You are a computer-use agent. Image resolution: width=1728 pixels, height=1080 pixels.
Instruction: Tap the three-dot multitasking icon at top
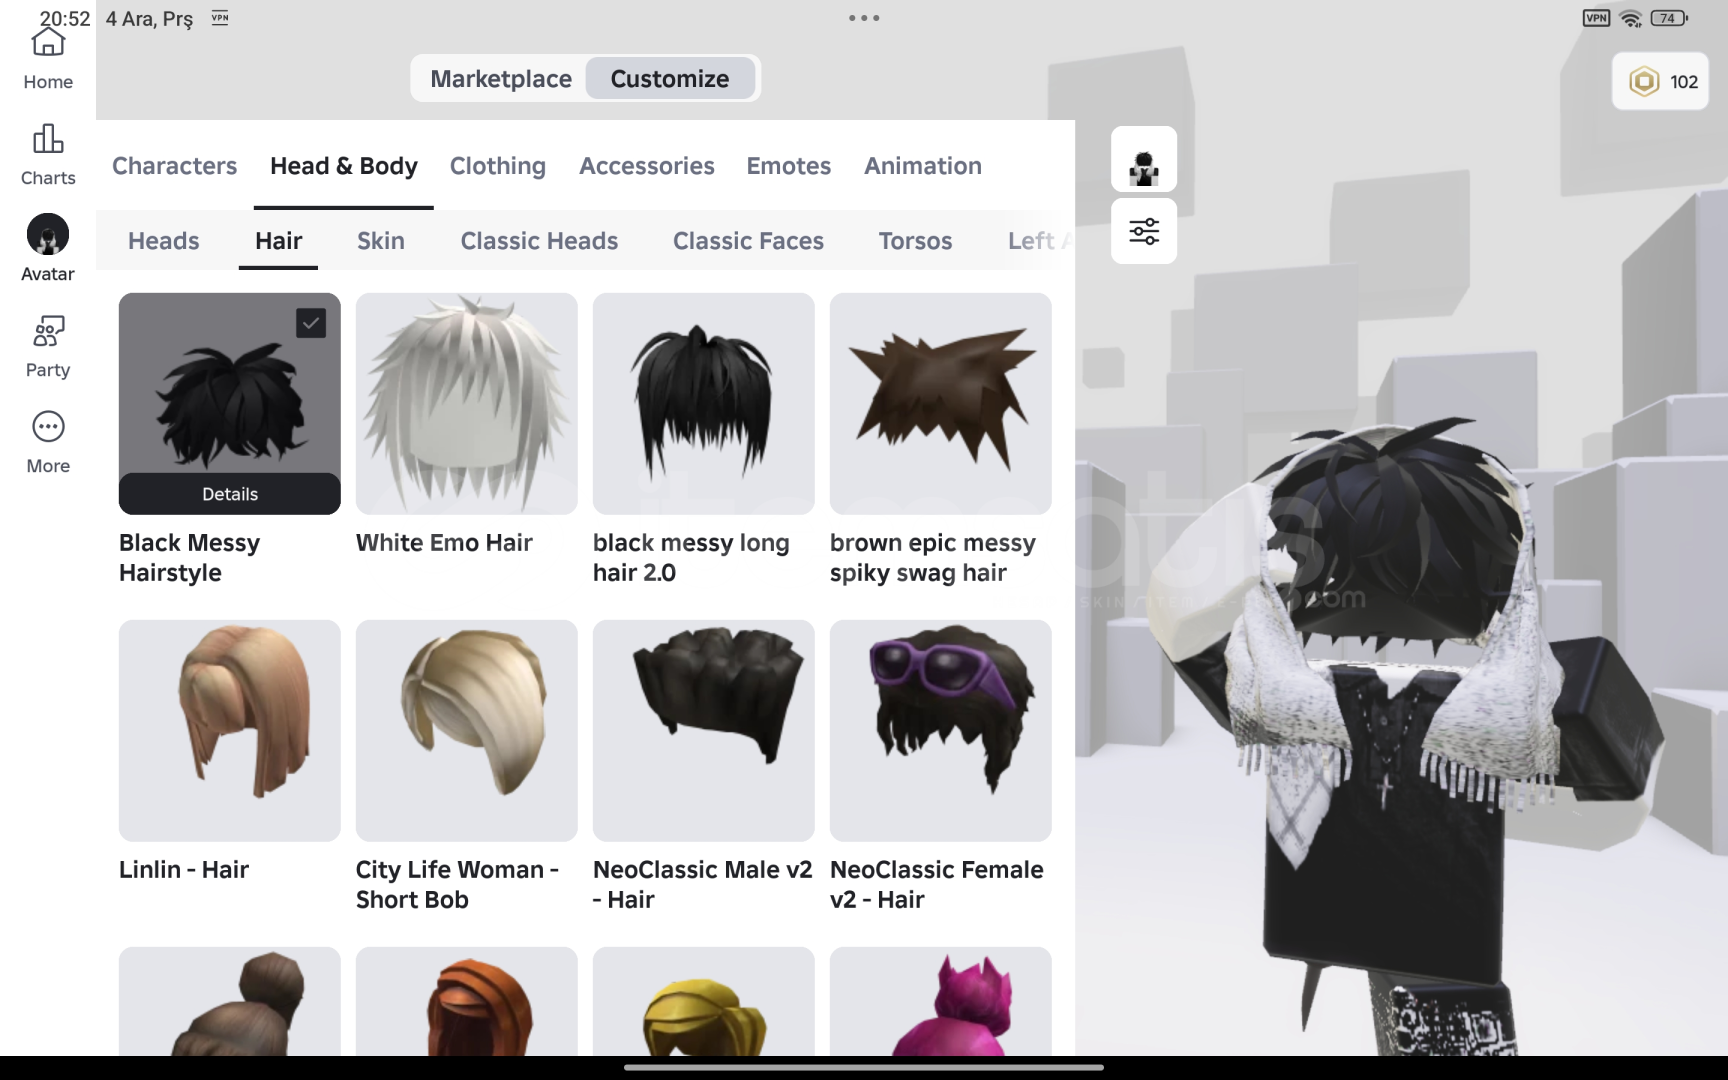pyautogui.click(x=864, y=18)
